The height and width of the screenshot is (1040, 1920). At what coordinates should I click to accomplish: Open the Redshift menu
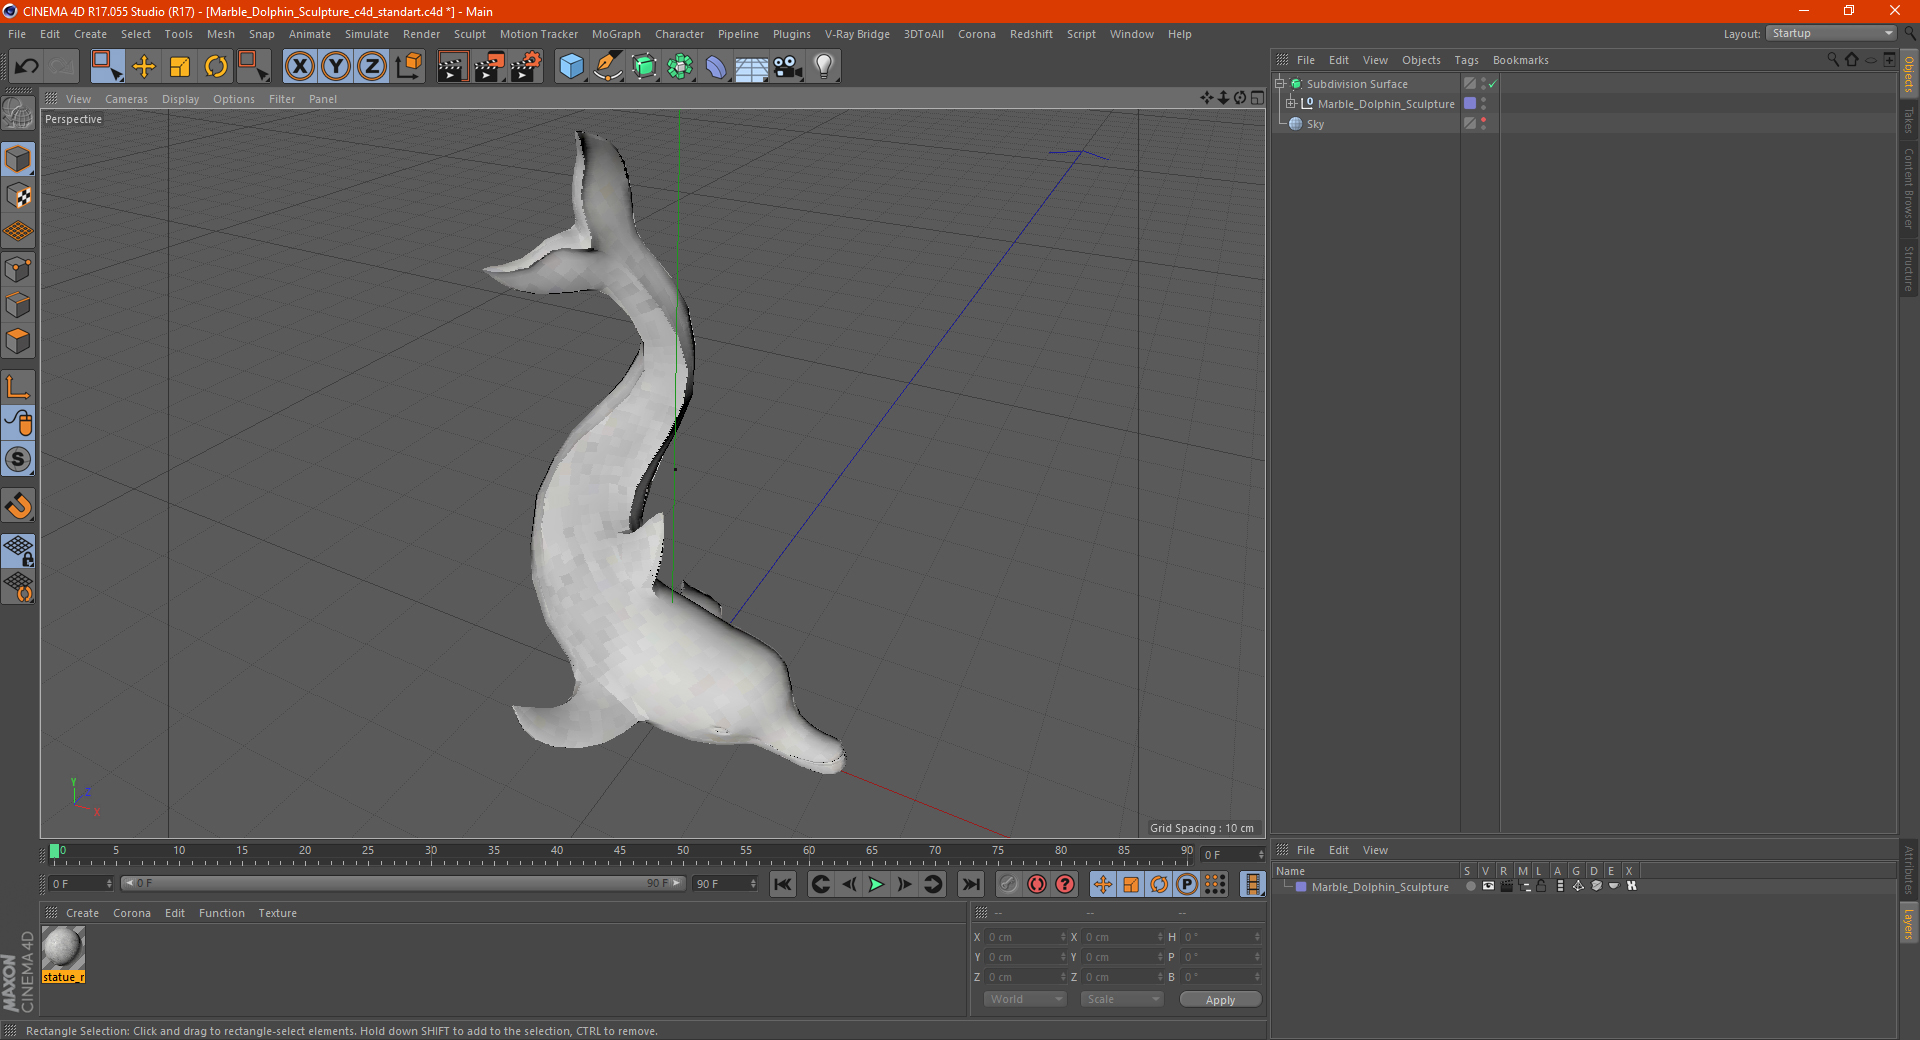[x=1031, y=34]
